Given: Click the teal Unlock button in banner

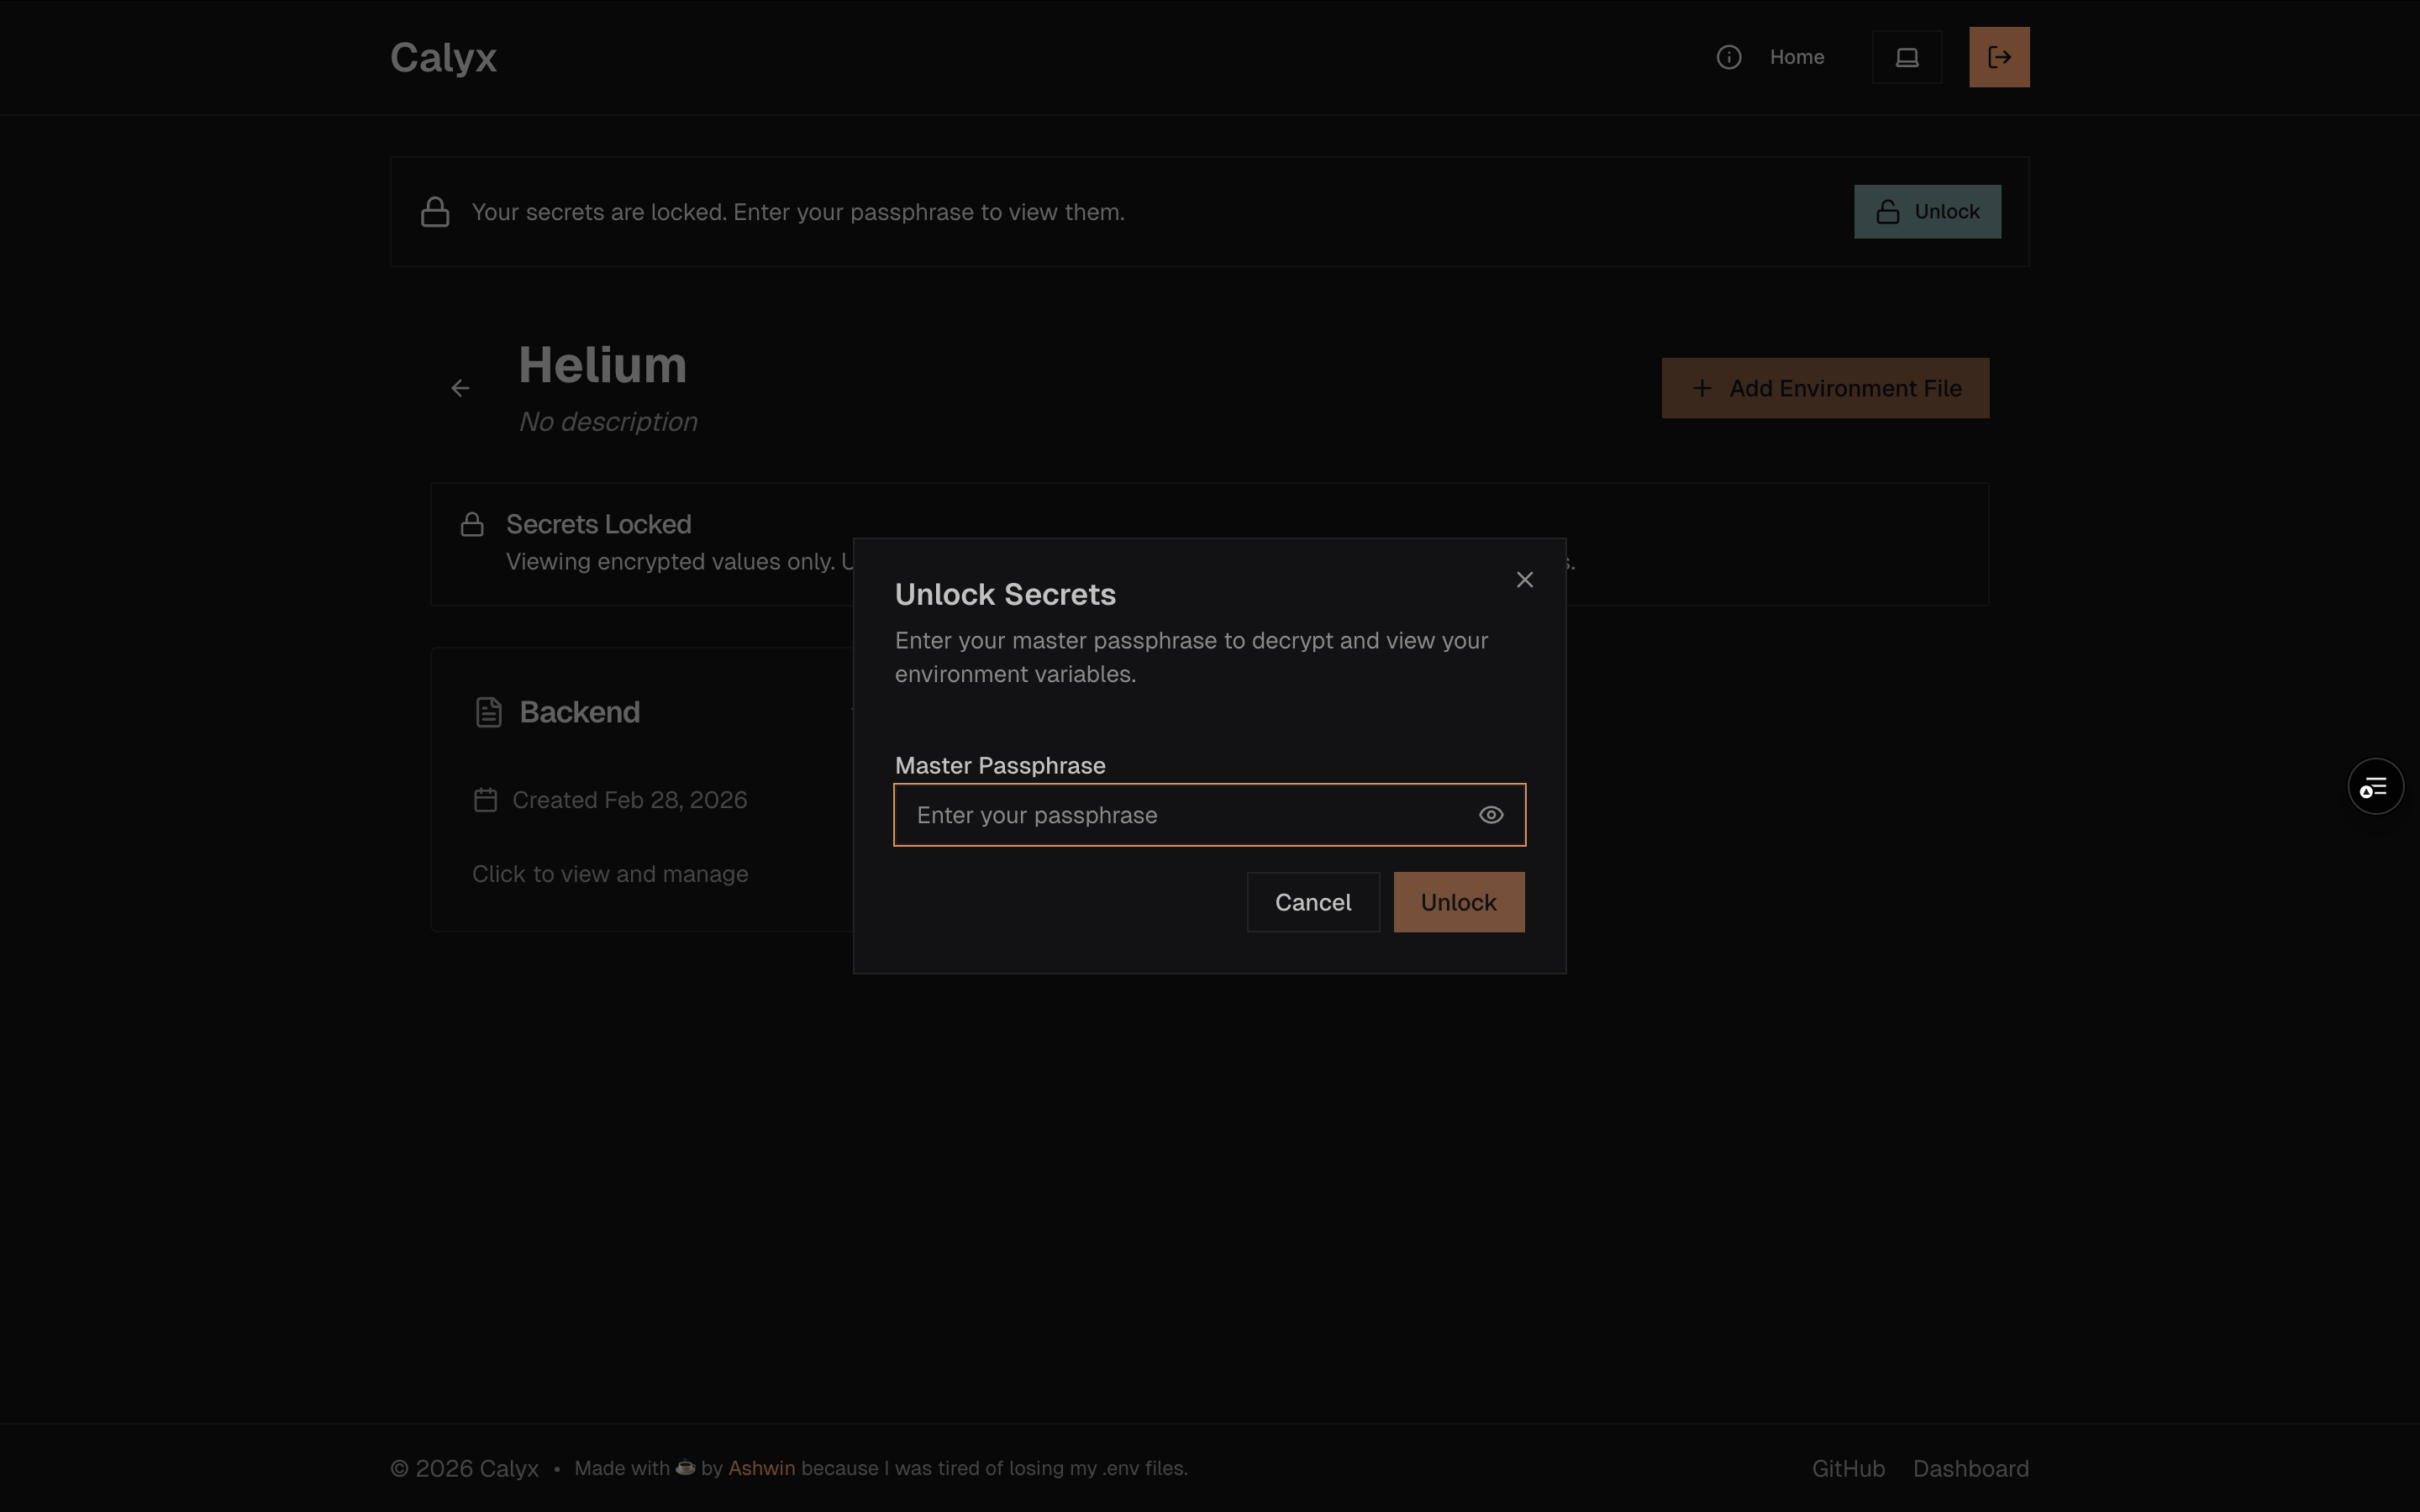Looking at the screenshot, I should 1926,212.
